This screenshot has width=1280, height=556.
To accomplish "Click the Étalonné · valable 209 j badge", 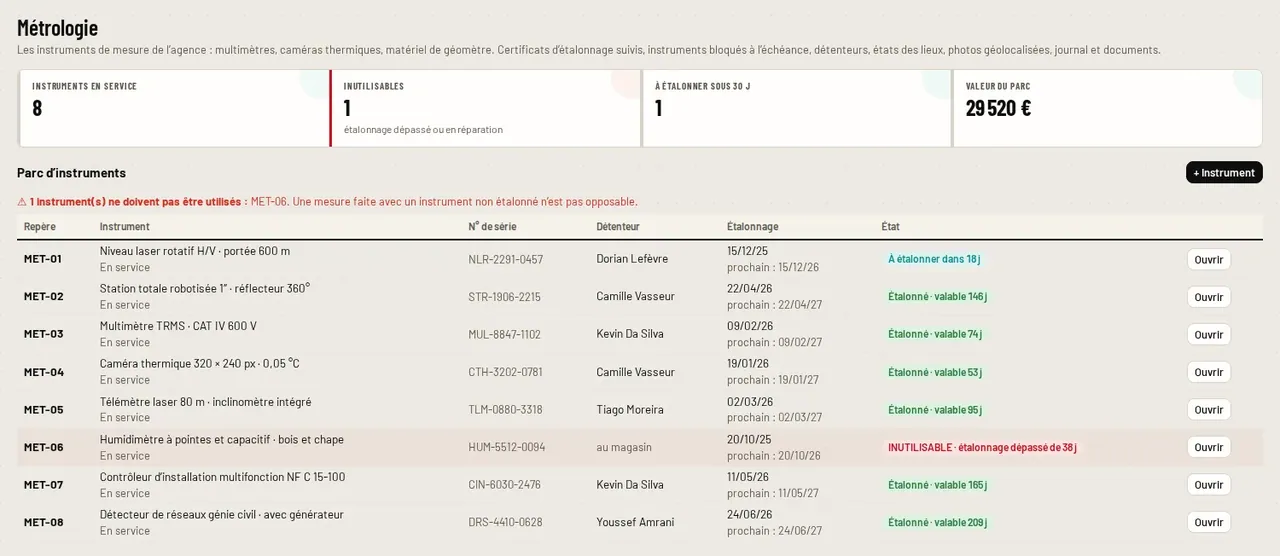I will pos(937,522).
